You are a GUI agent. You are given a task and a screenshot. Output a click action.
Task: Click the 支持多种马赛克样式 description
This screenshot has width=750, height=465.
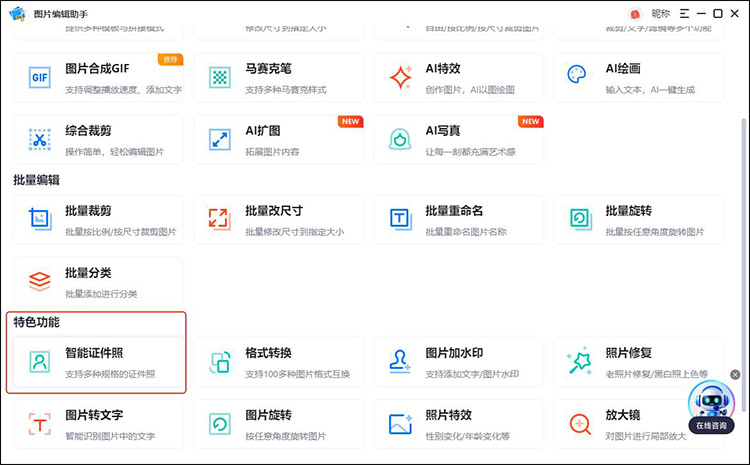pyautogui.click(x=286, y=89)
